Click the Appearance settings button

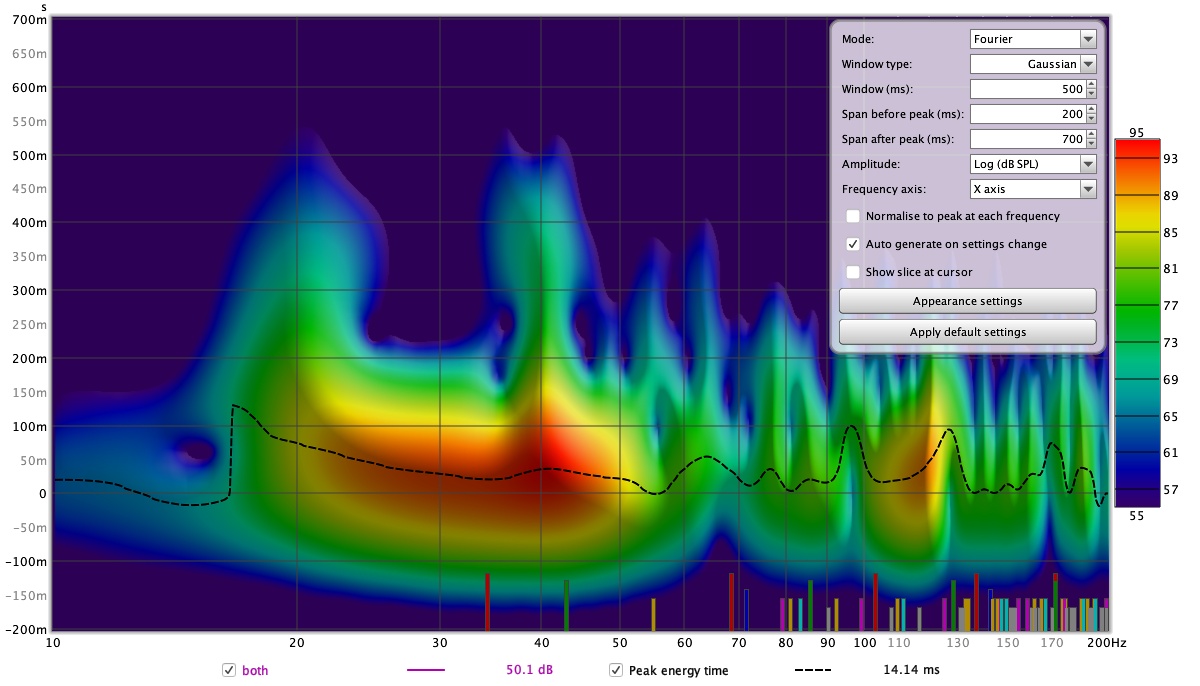[x=967, y=301]
